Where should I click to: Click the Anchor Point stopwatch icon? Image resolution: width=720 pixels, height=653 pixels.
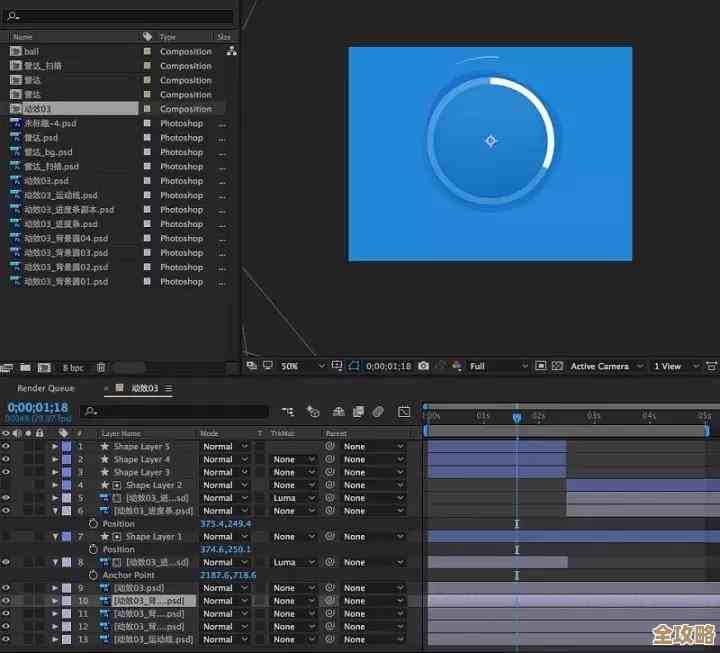tap(93, 575)
